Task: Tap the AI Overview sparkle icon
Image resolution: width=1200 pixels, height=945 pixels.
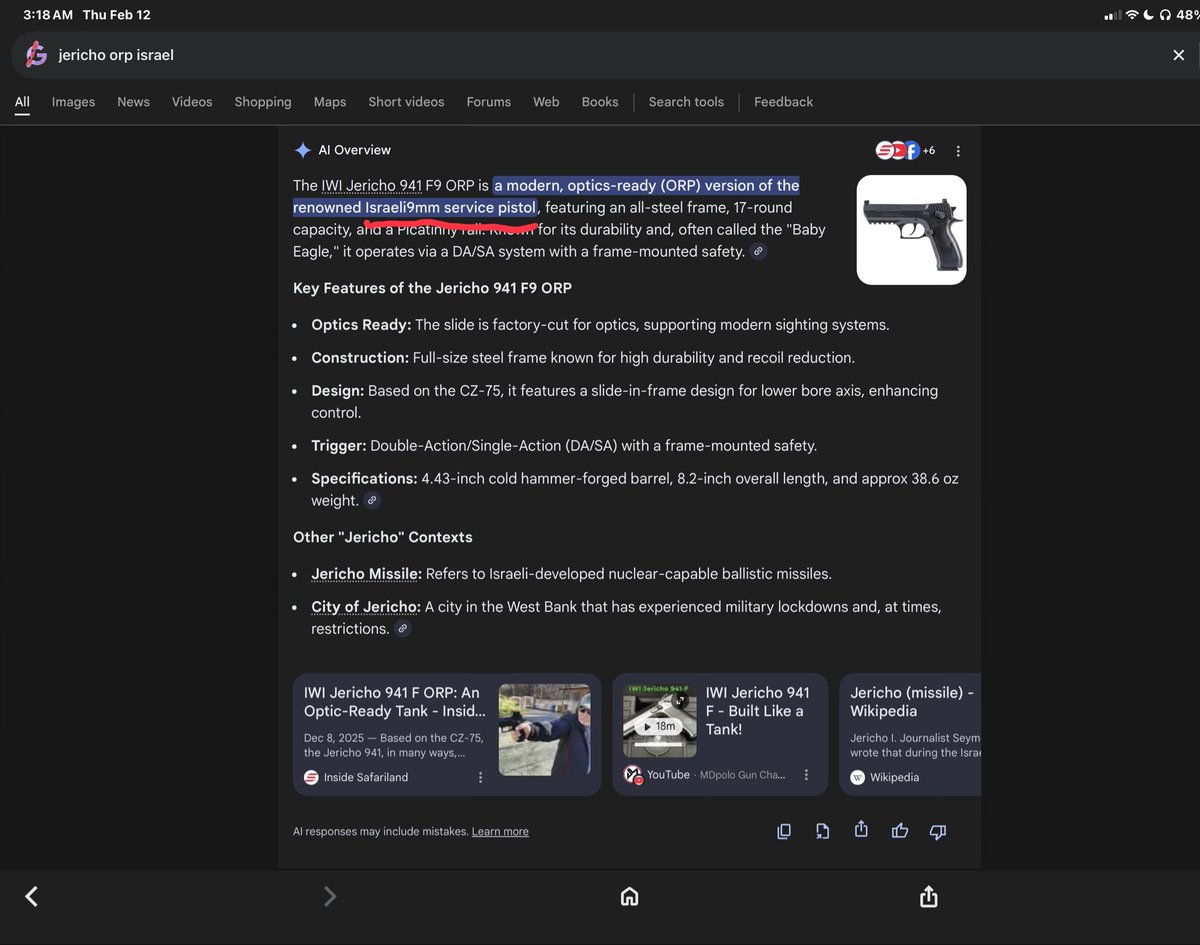Action: click(302, 150)
